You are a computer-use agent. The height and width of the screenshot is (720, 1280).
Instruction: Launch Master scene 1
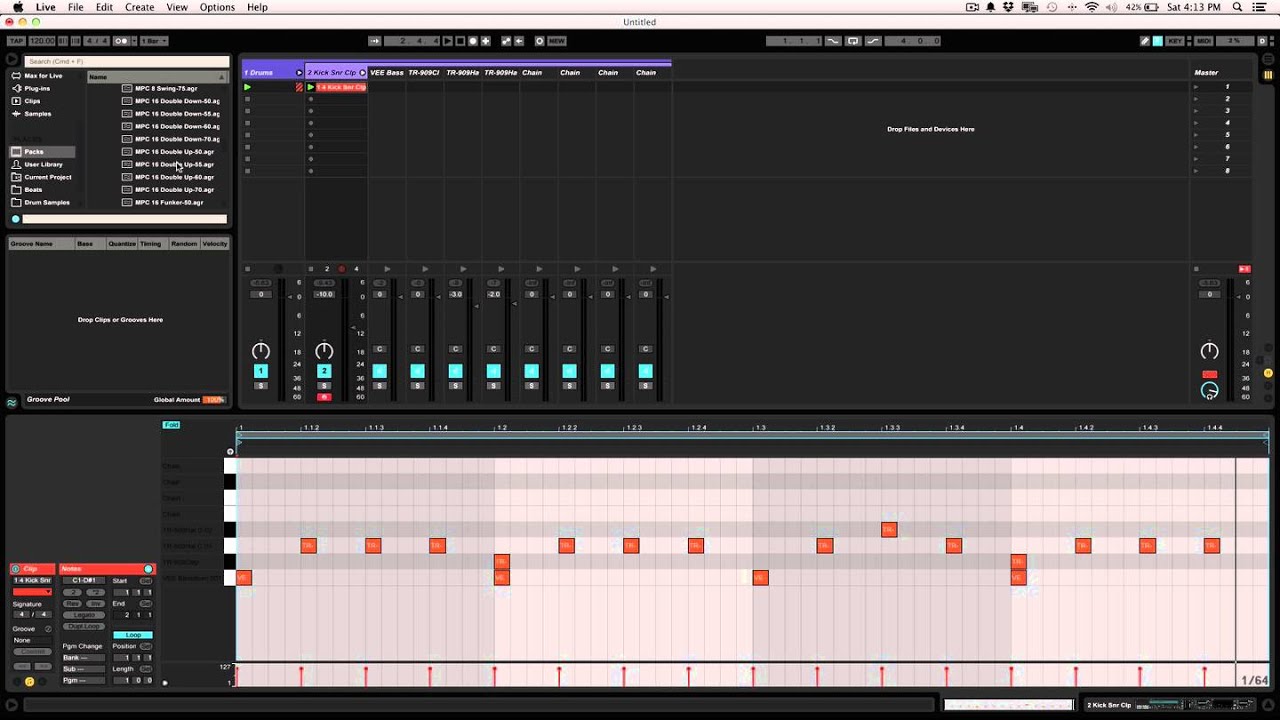(1195, 87)
